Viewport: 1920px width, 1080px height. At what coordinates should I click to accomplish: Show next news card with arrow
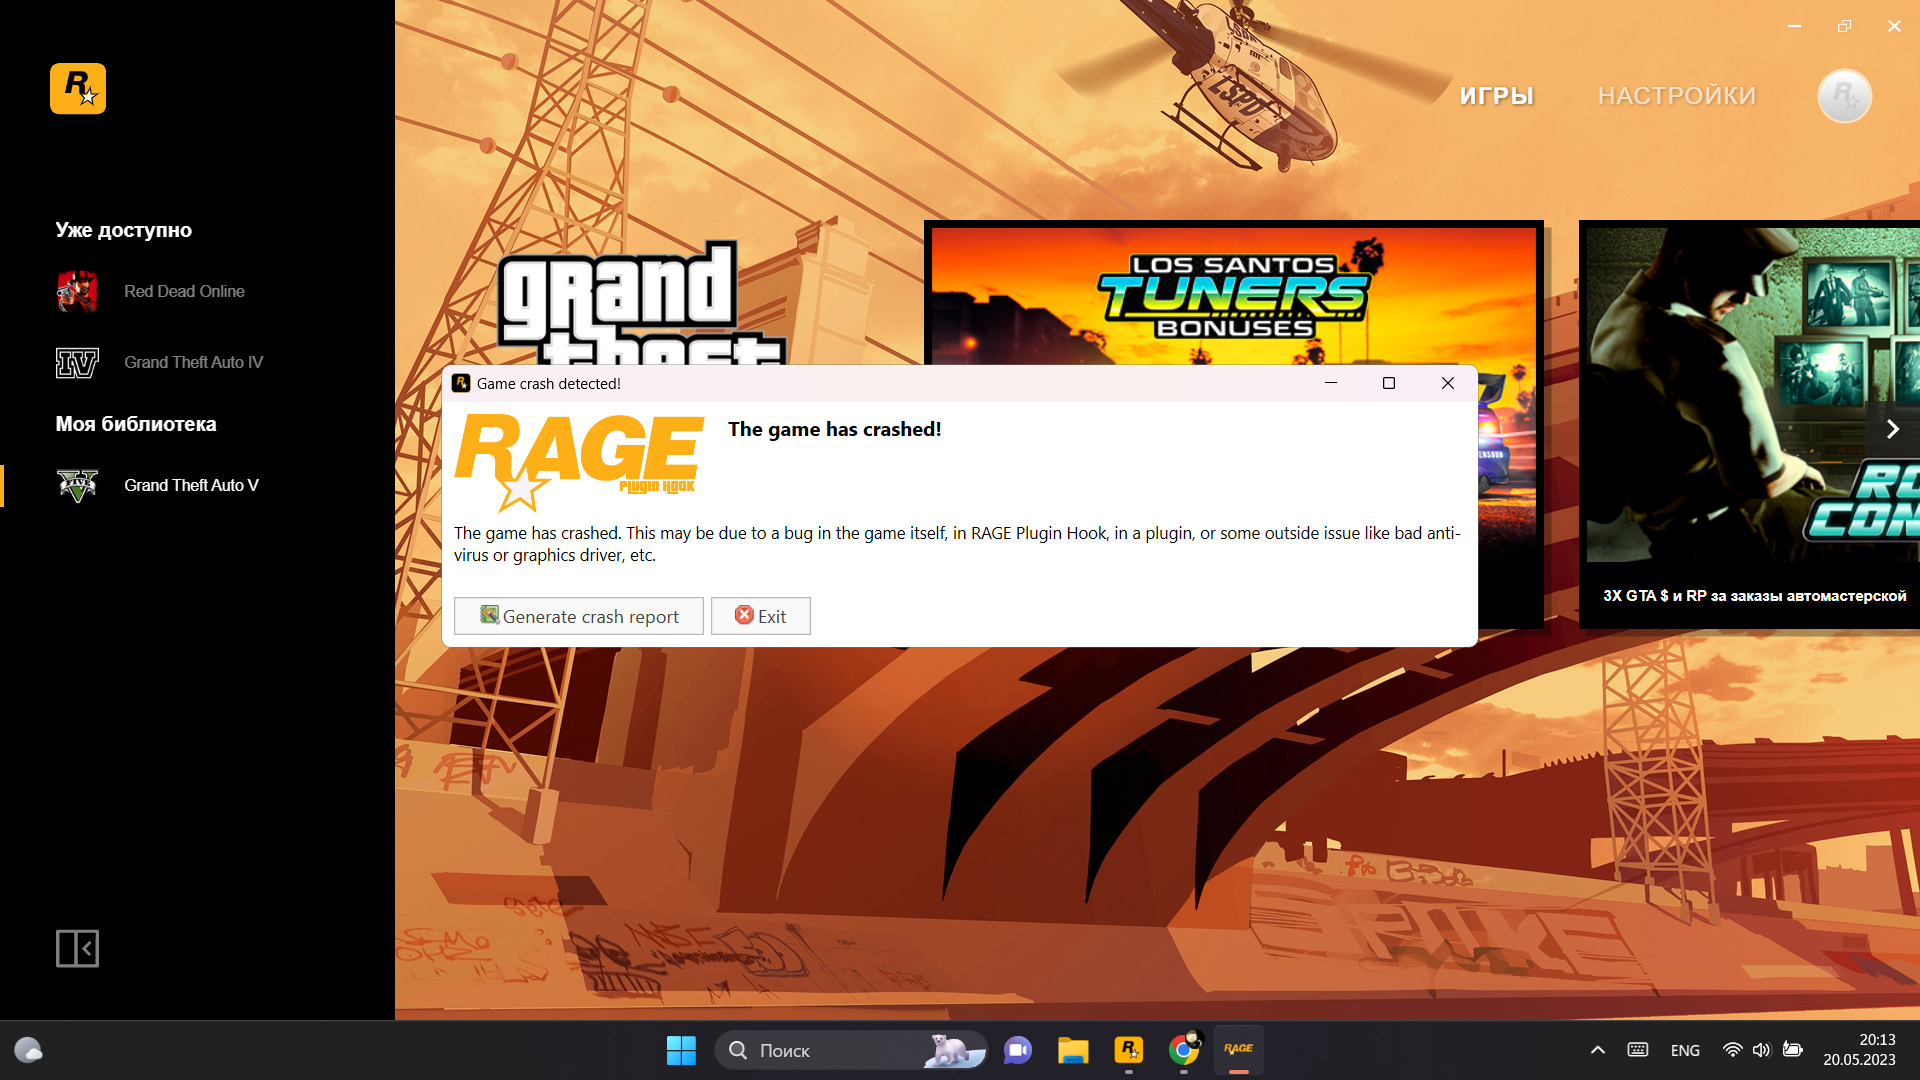[x=1892, y=430]
